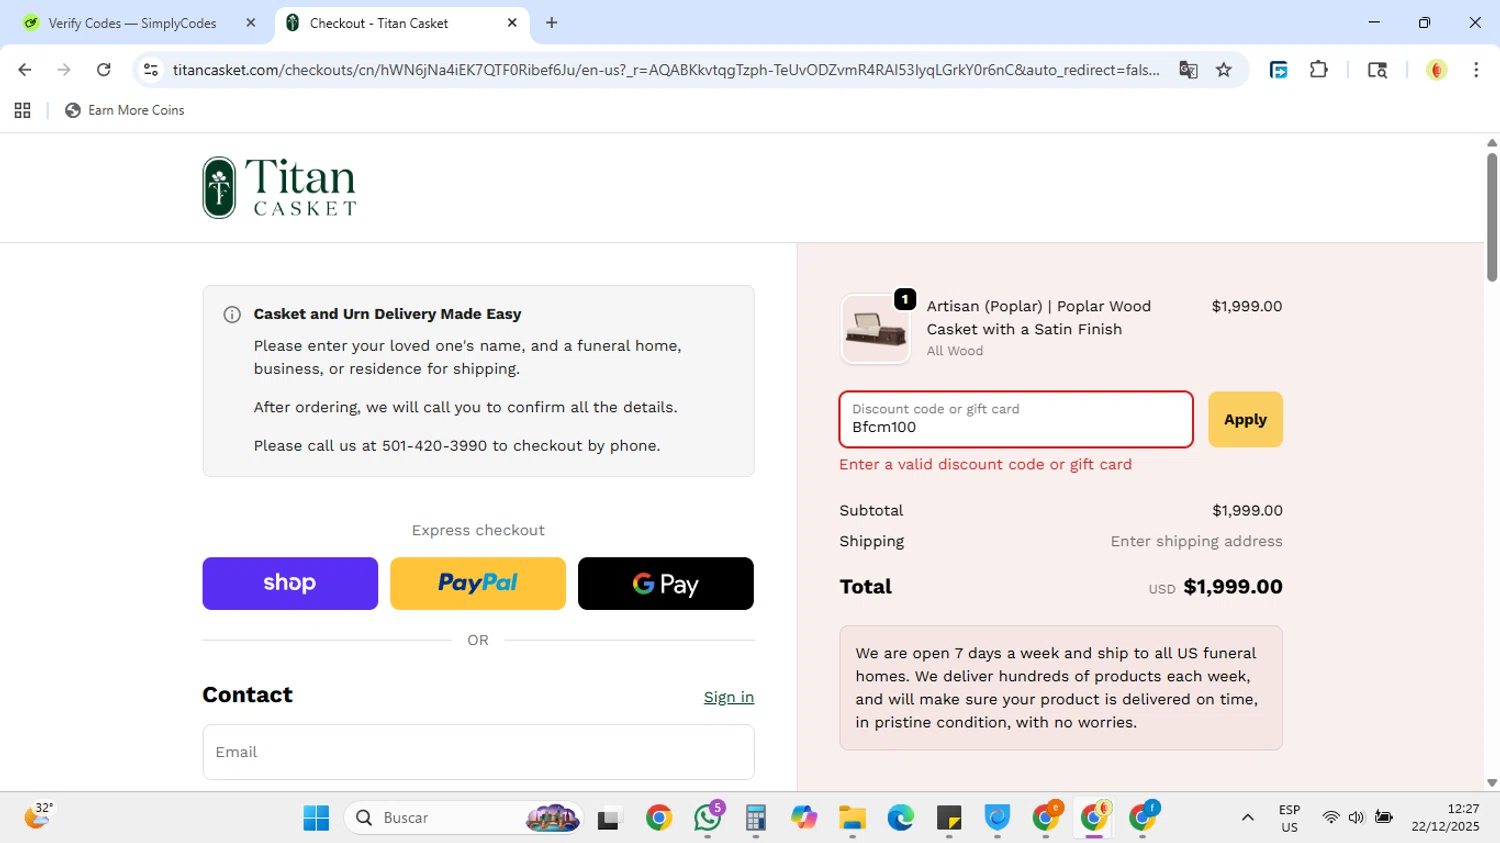The width and height of the screenshot is (1500, 843).
Task: Open the Chrome three-dot menu
Action: click(1476, 70)
